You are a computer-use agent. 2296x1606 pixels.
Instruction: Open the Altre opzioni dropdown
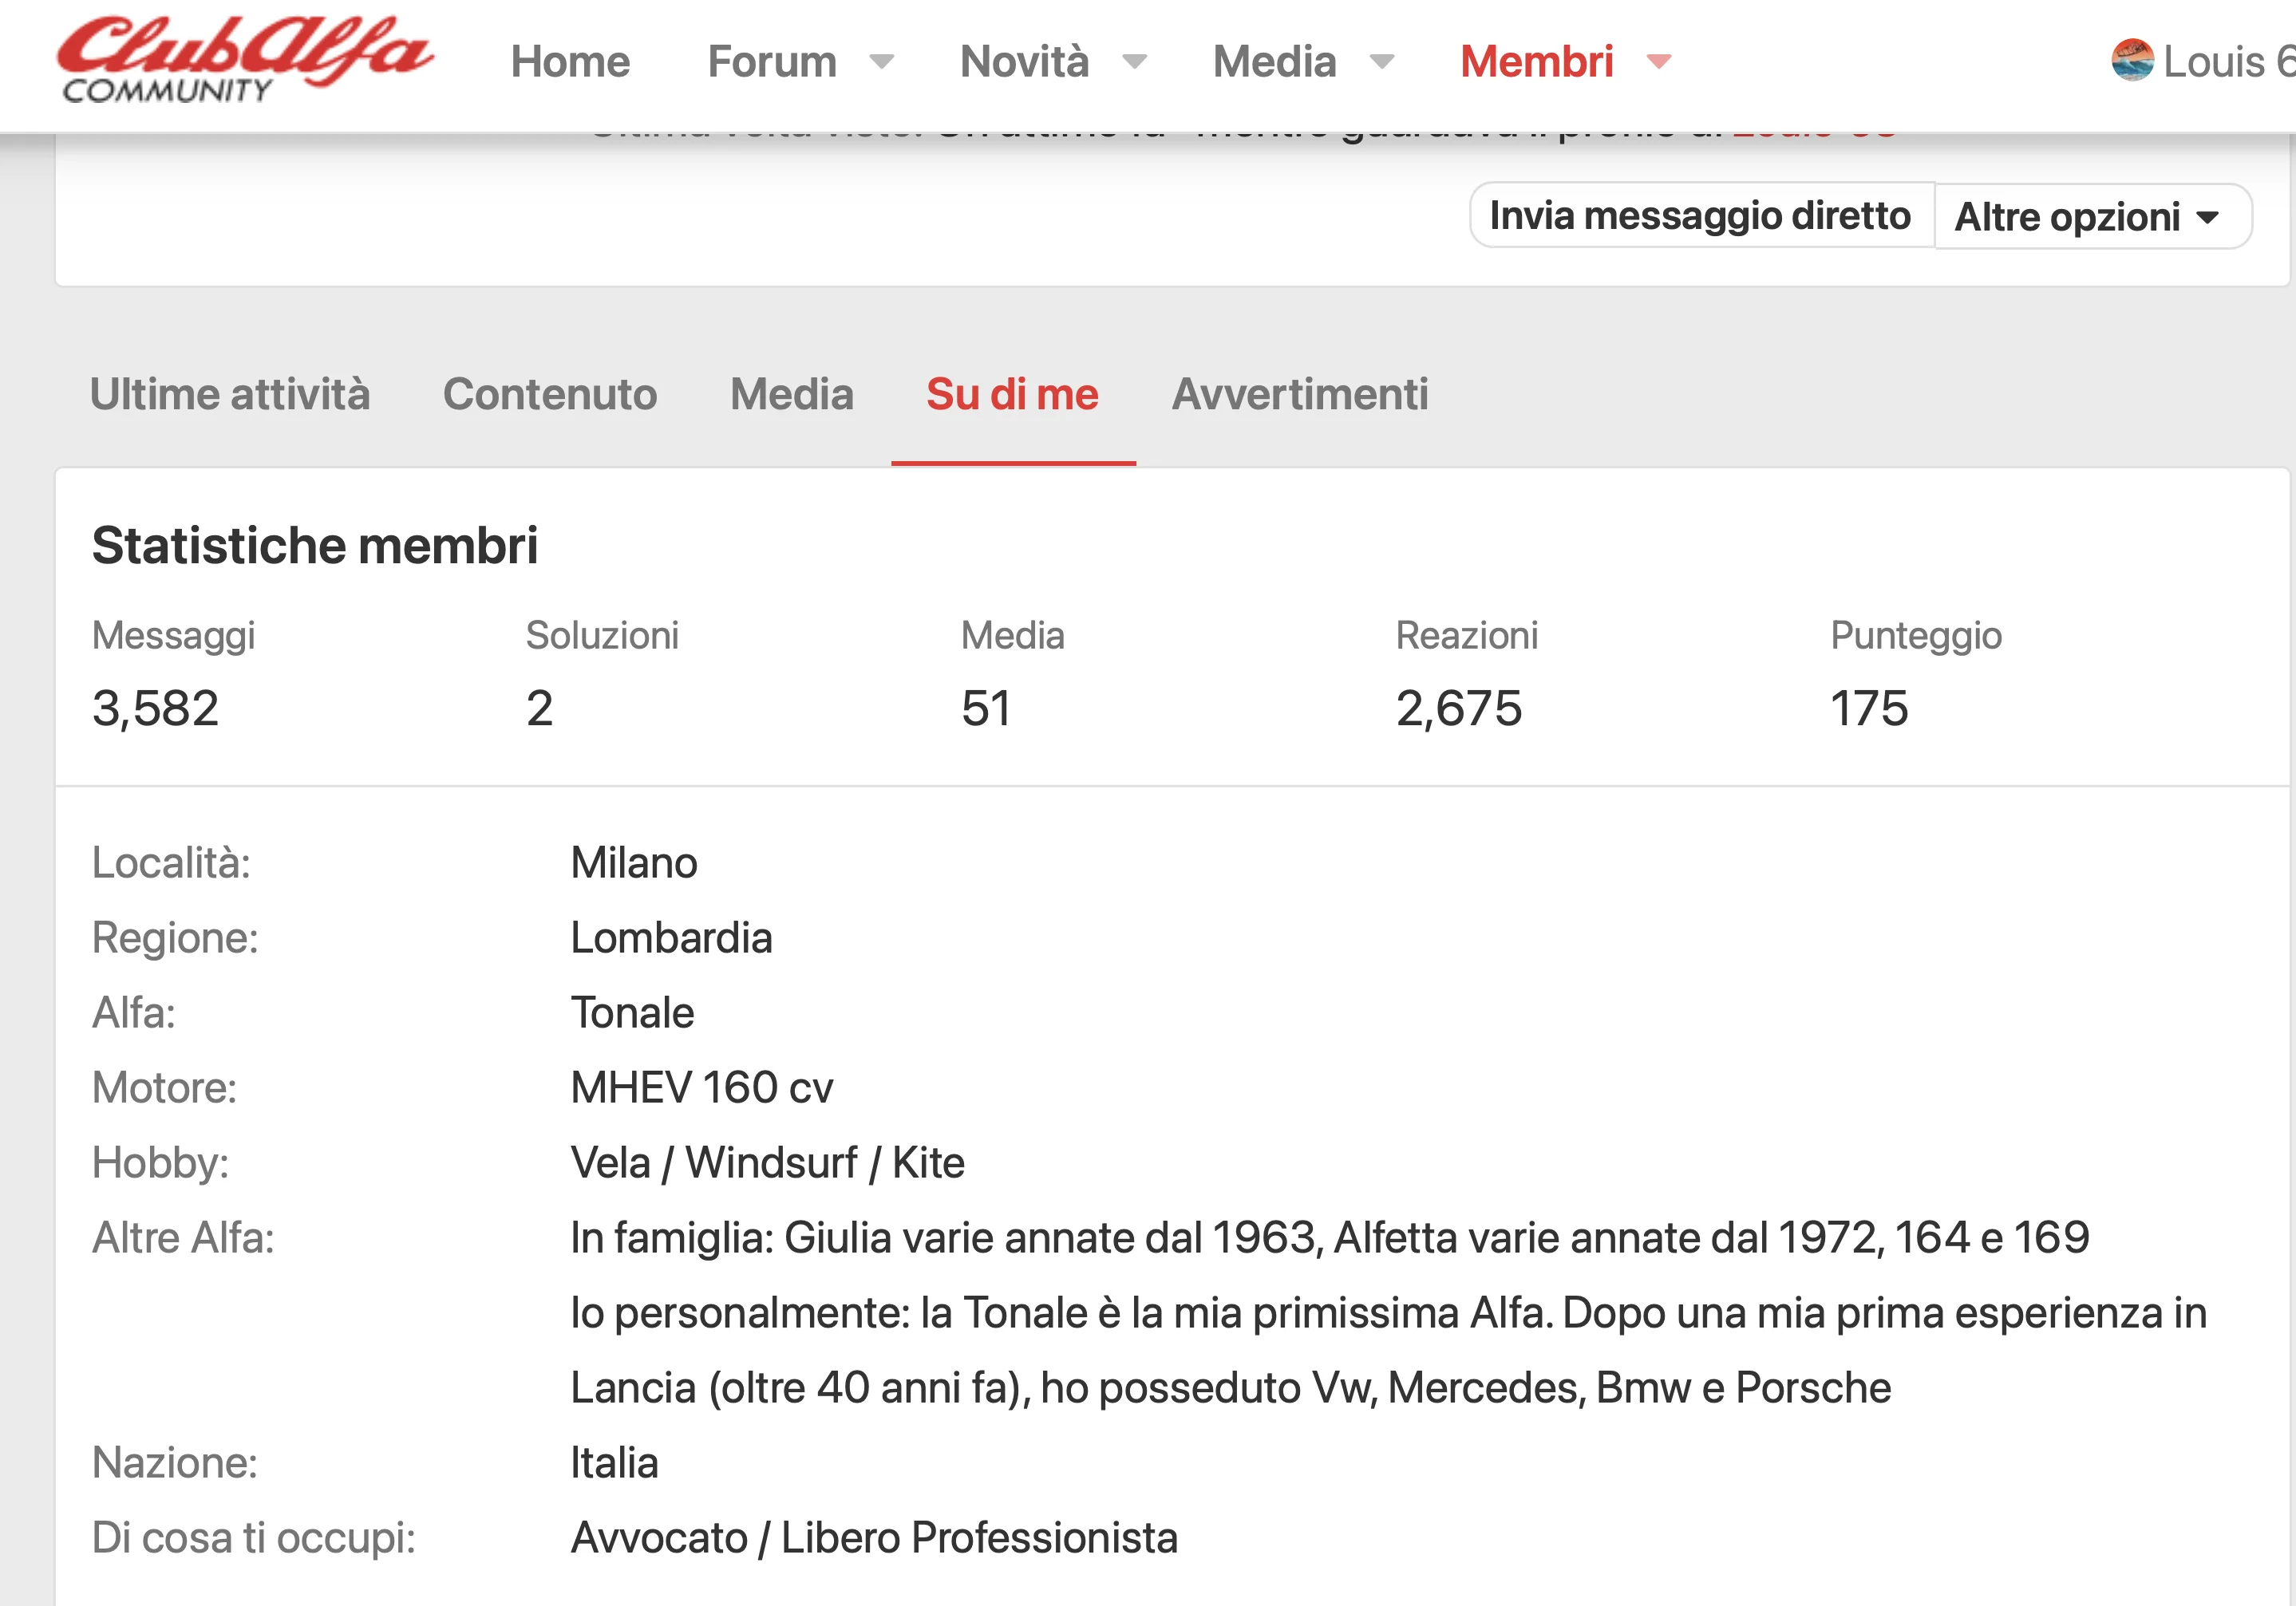2092,217
